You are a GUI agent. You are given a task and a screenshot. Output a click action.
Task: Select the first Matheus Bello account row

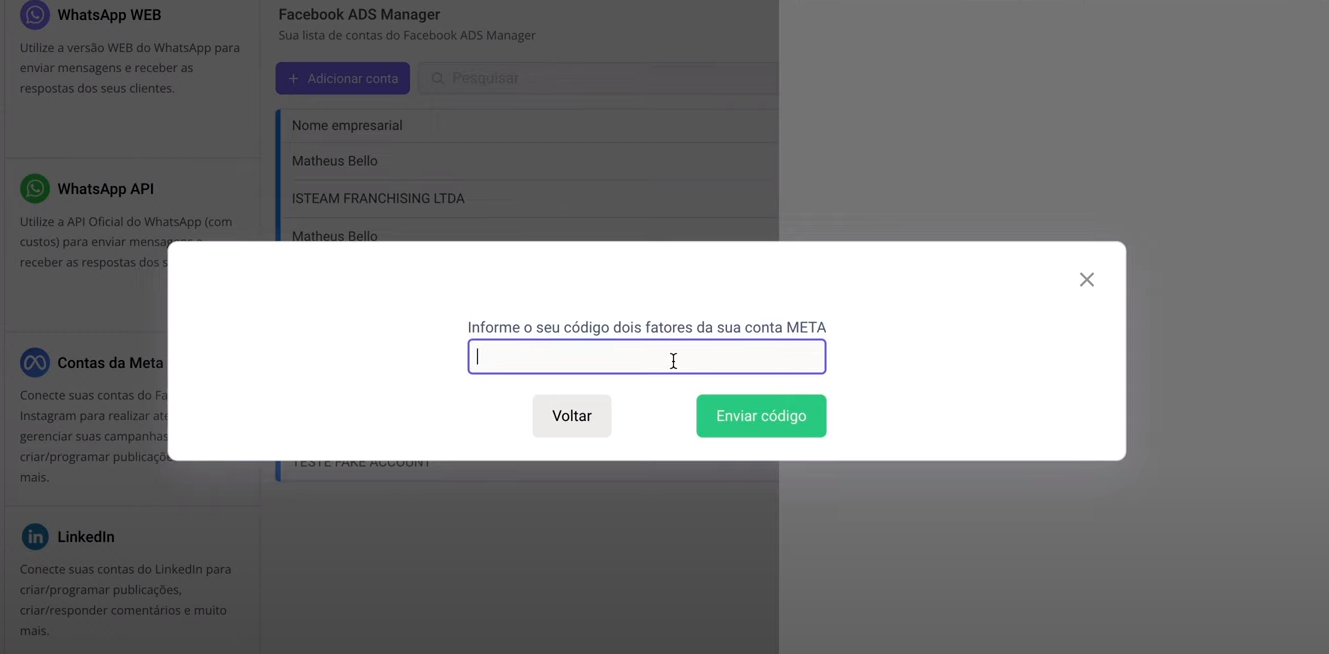(335, 161)
